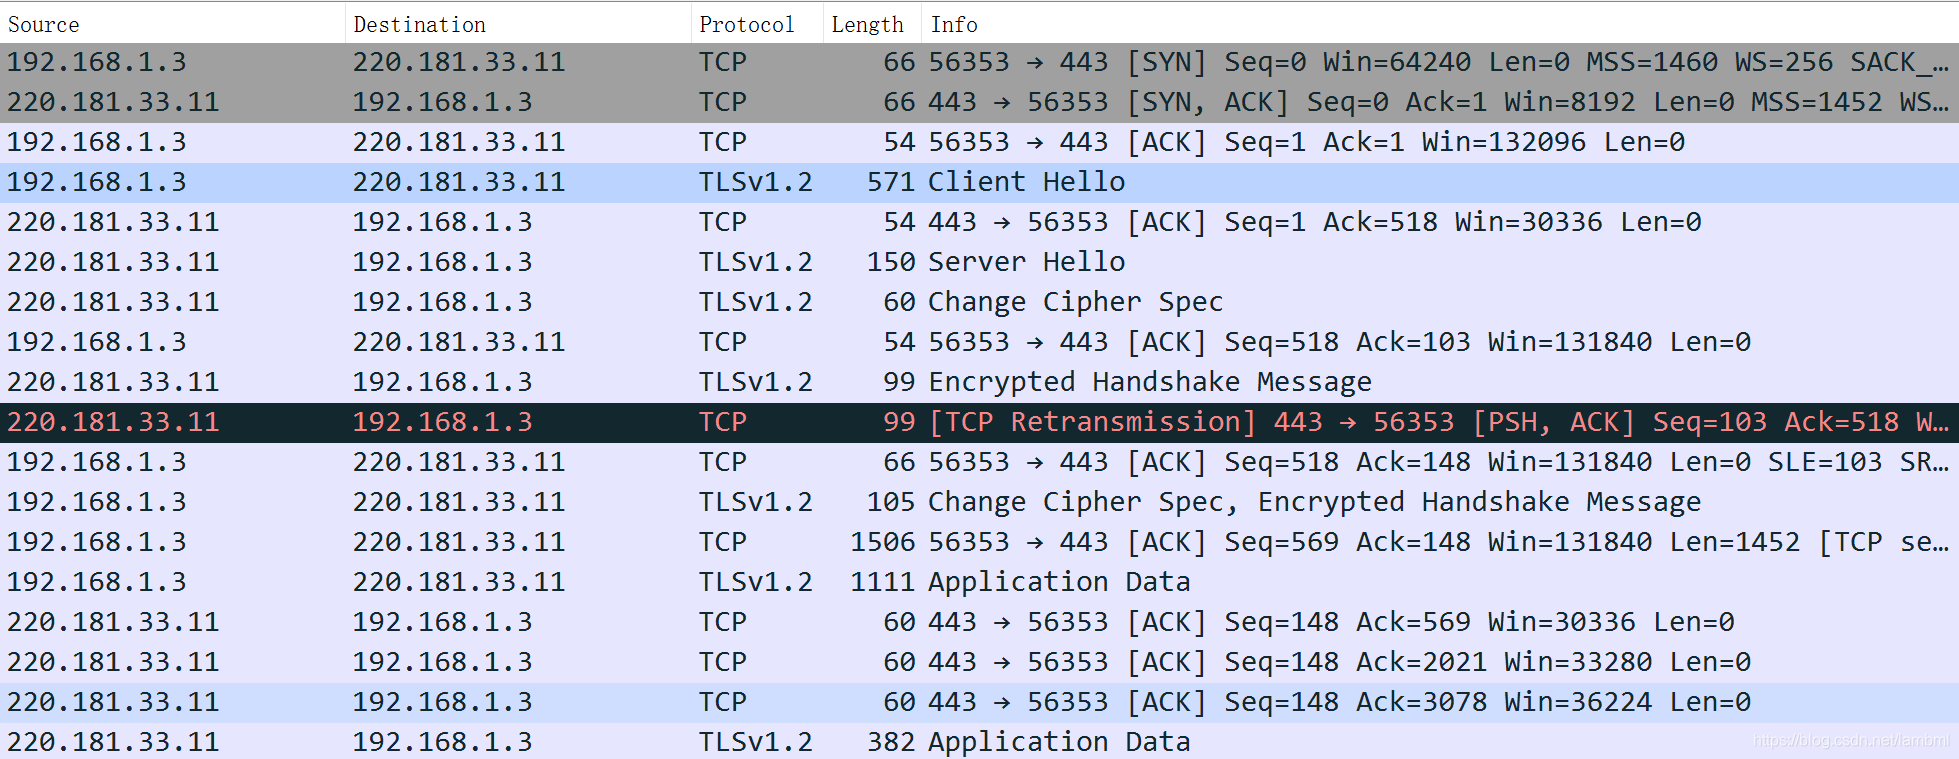Select the ACK packet with Ack=3078
This screenshot has height=759, width=1959.
979,702
